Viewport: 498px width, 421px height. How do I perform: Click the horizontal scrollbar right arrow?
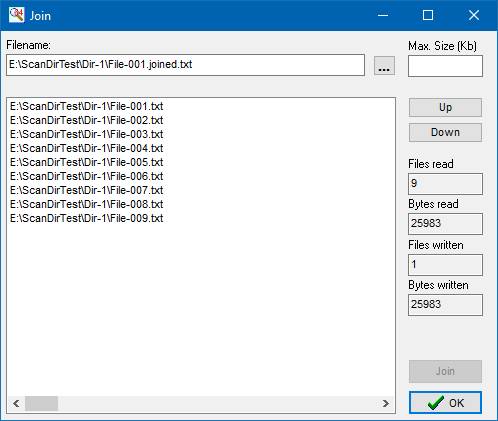[386, 404]
